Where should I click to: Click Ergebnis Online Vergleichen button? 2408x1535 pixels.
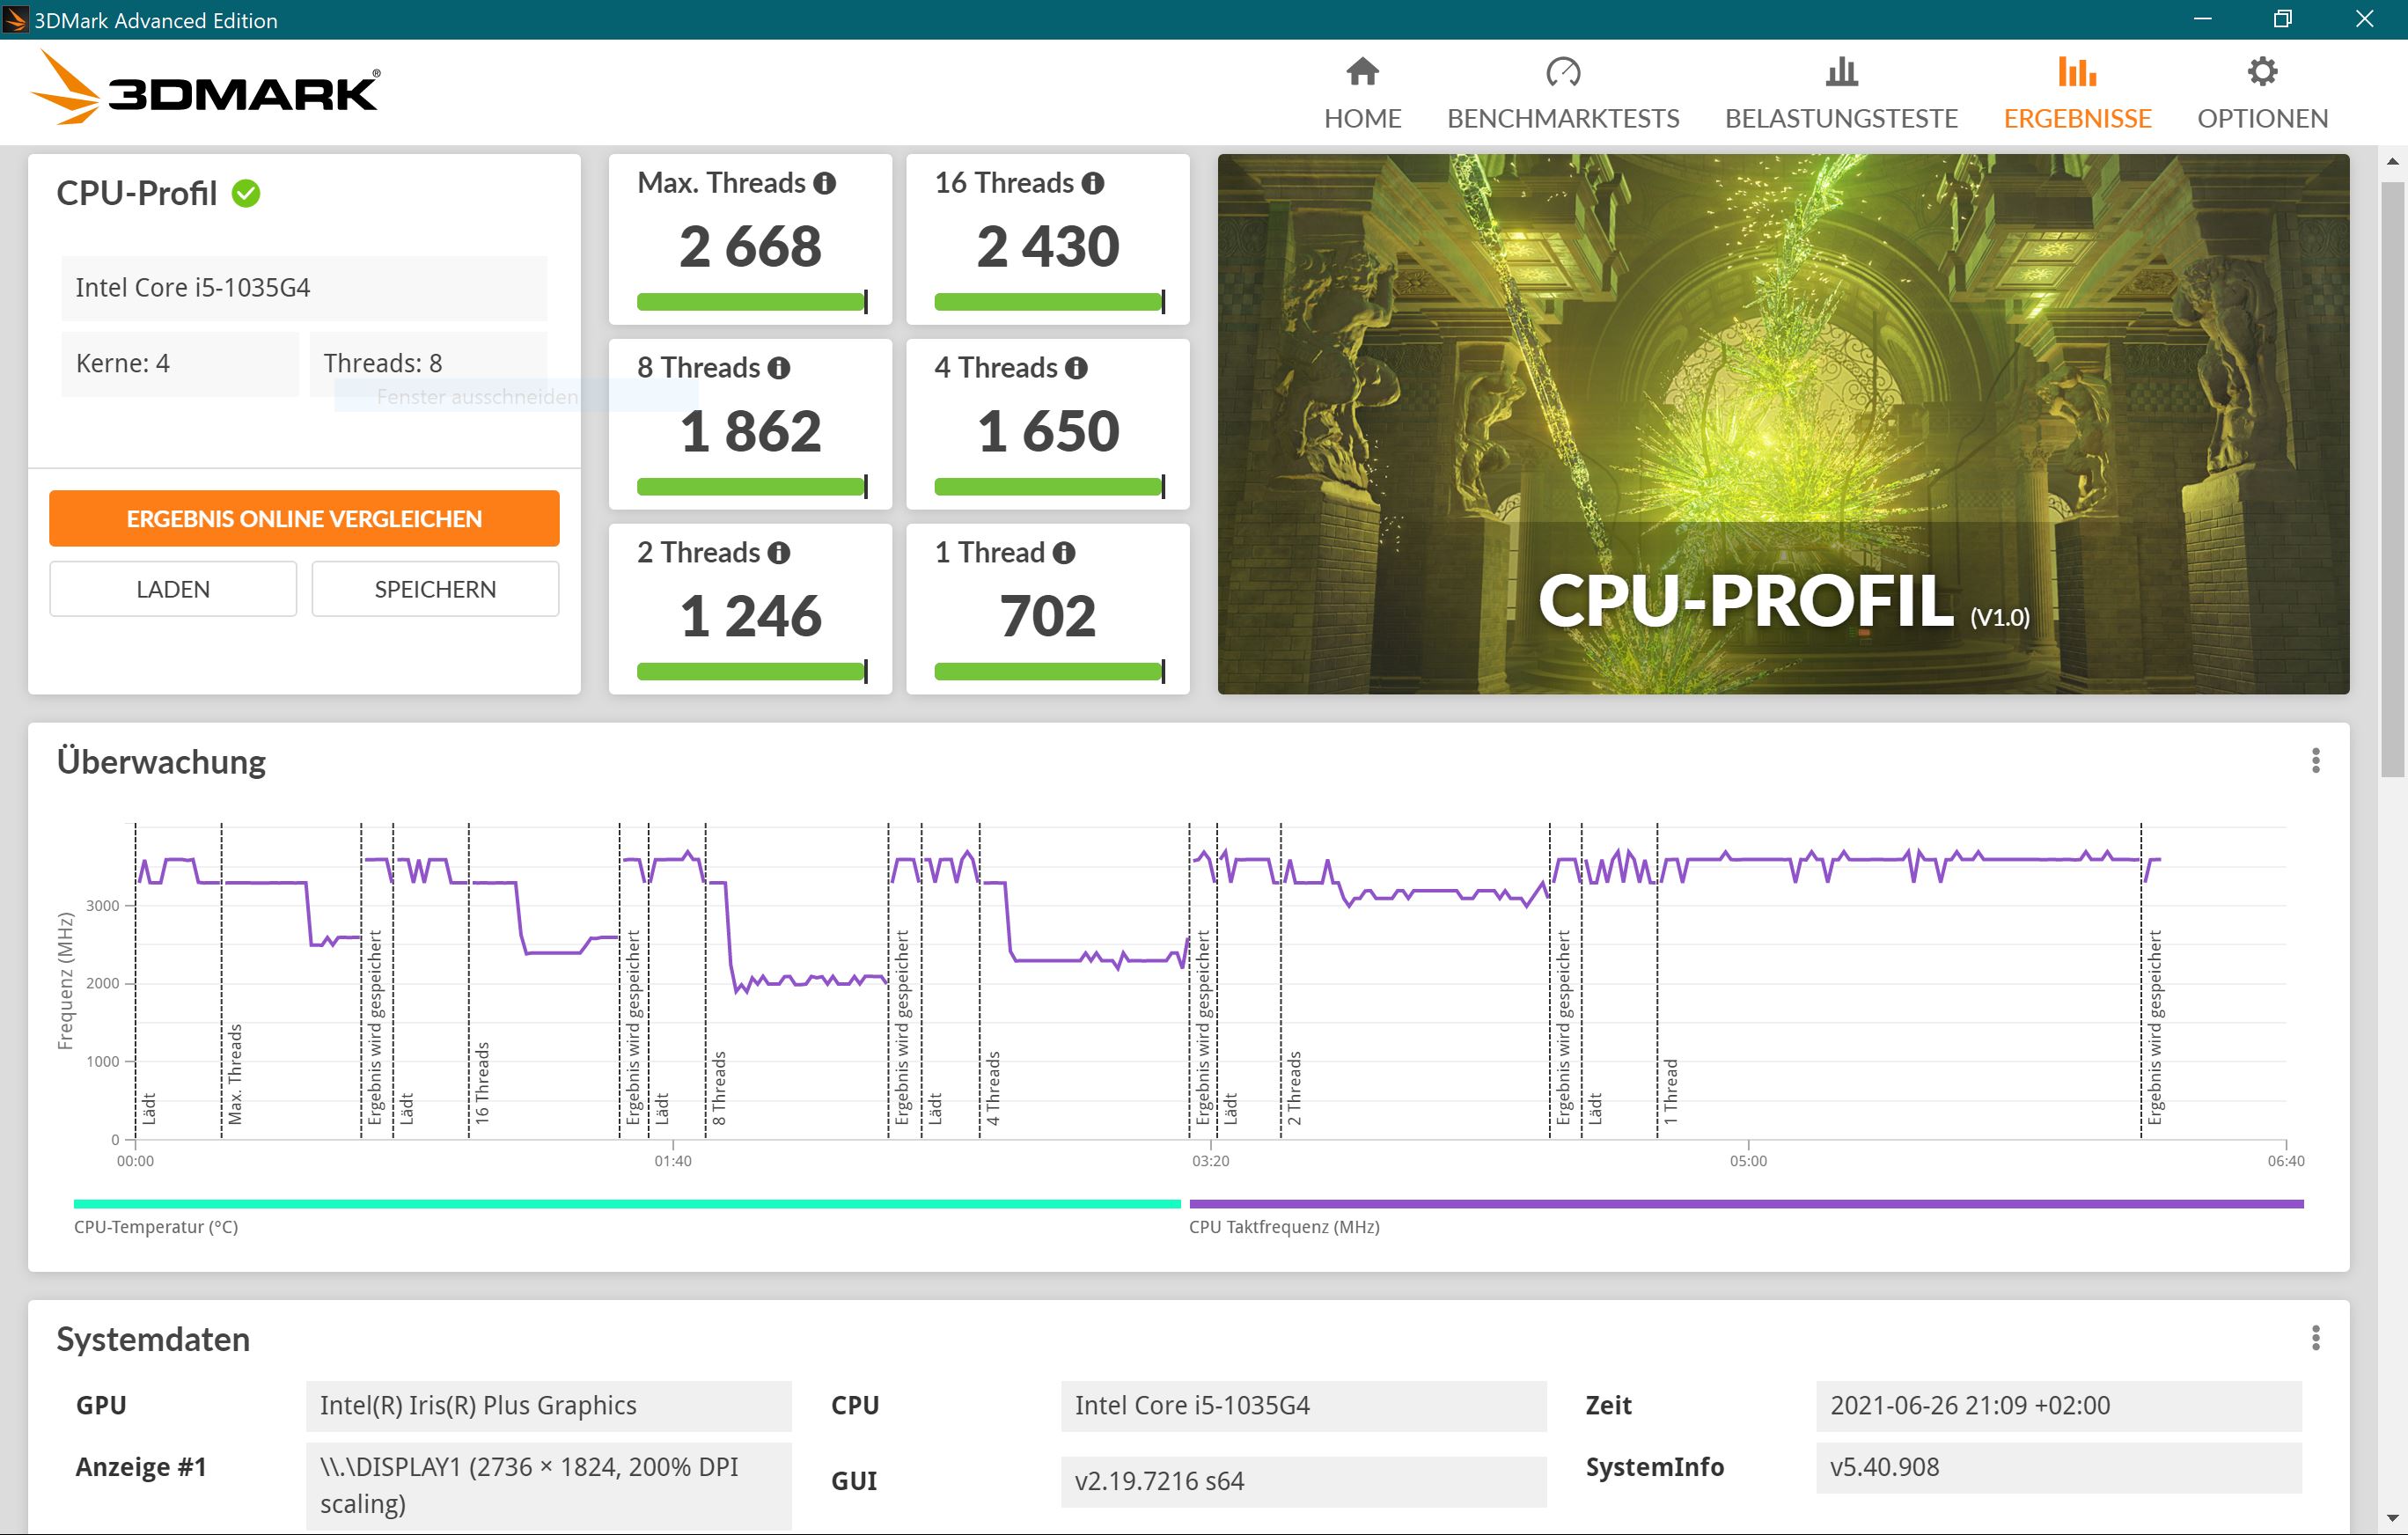pos(304,518)
